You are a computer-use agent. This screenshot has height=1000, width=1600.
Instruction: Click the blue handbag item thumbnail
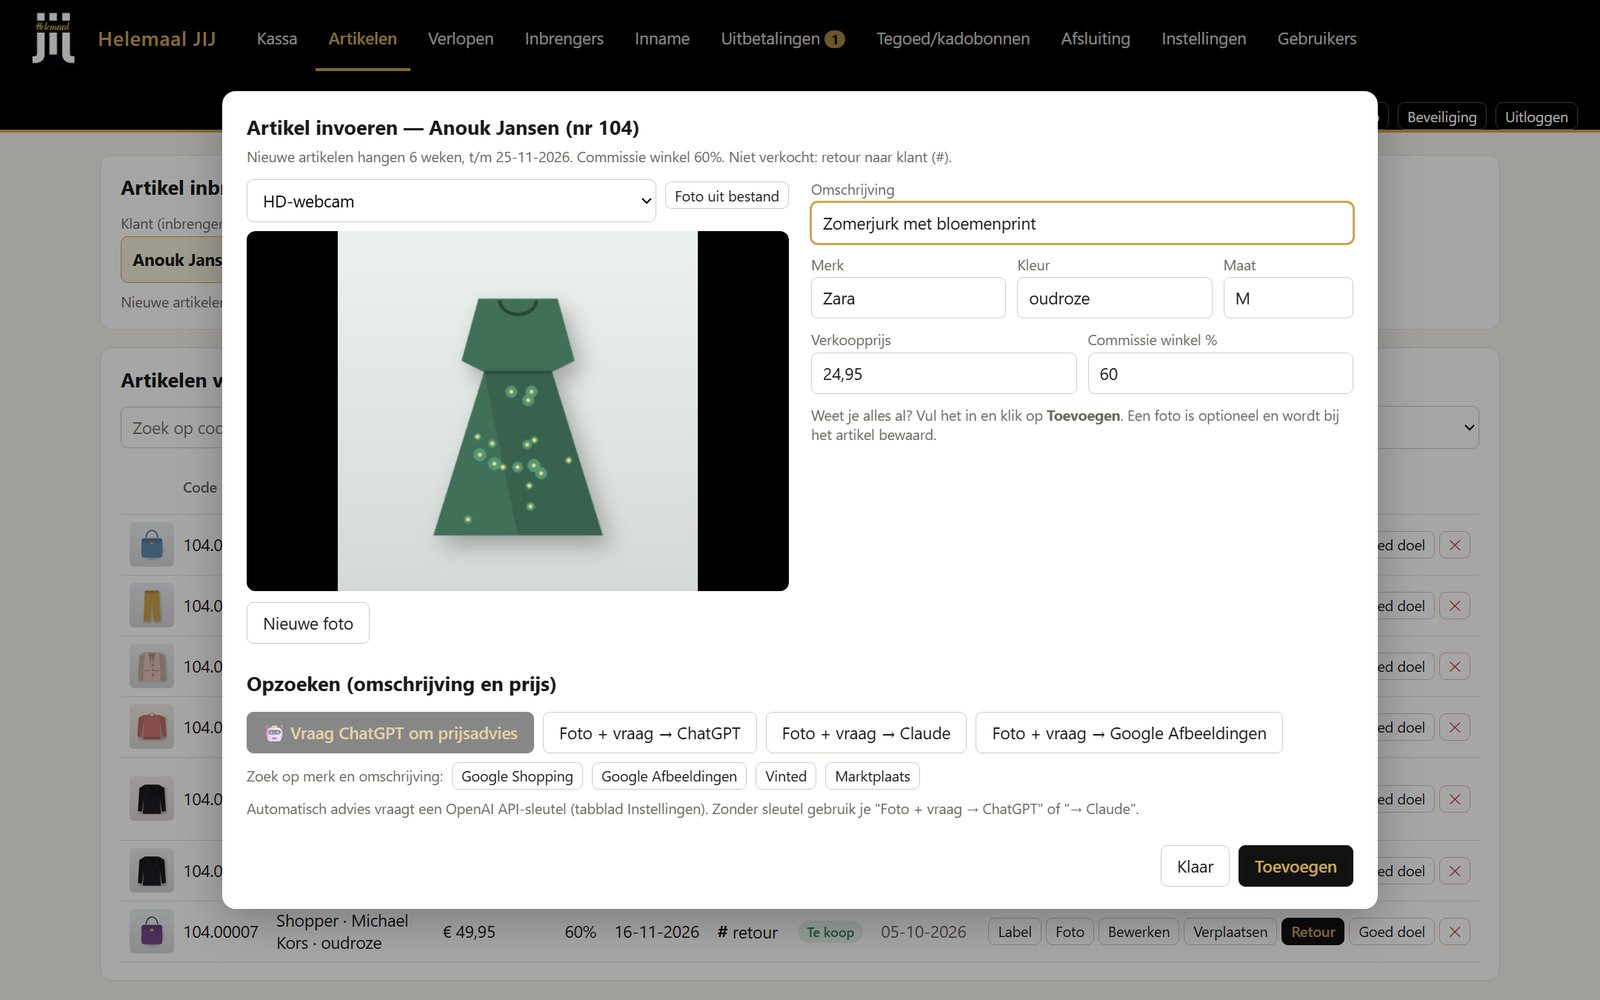click(152, 545)
